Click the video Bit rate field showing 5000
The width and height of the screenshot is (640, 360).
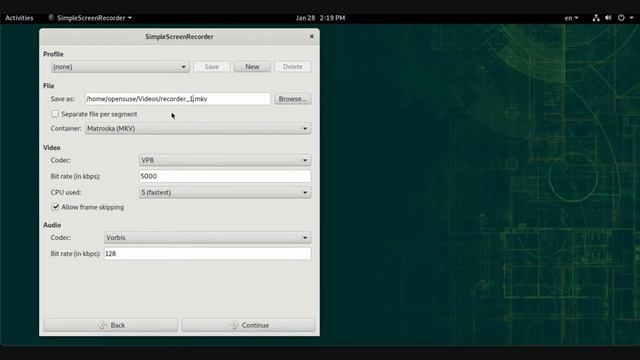(x=225, y=176)
